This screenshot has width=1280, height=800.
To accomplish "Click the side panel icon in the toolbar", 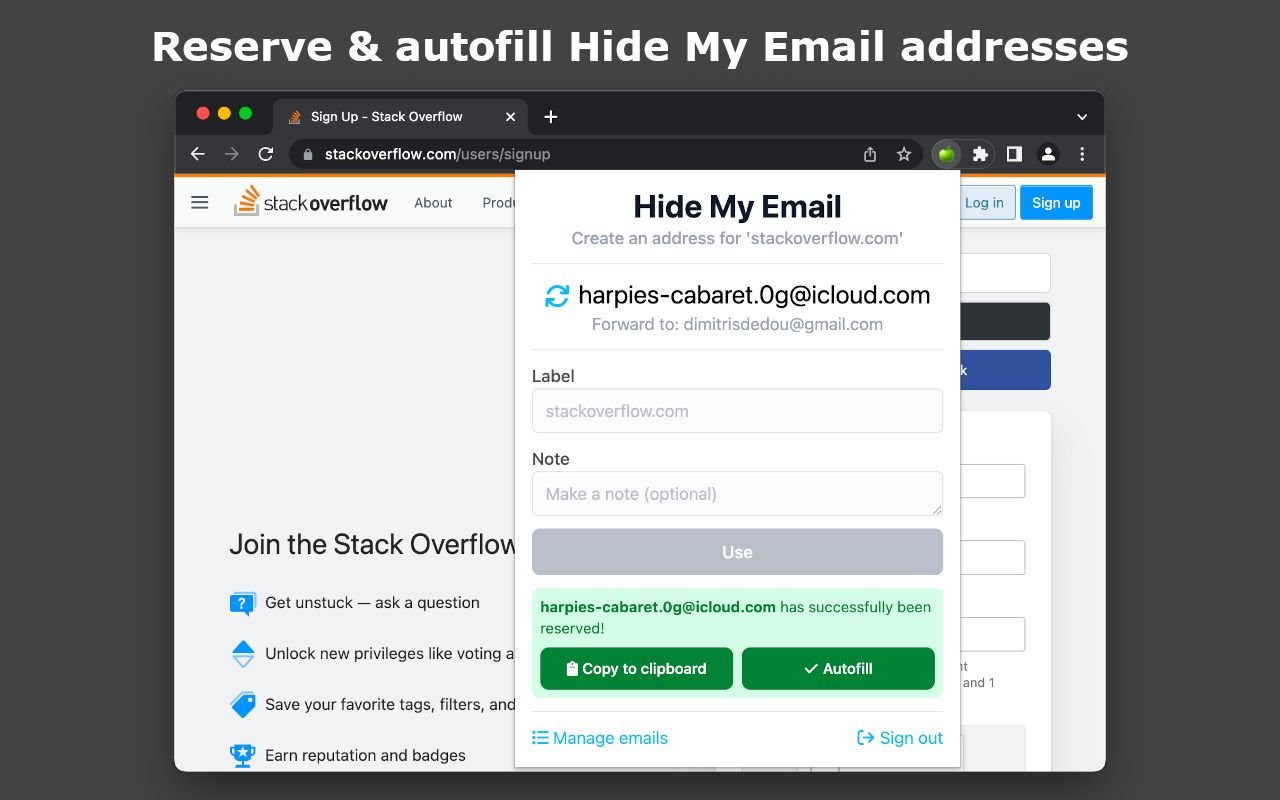I will [x=1013, y=154].
